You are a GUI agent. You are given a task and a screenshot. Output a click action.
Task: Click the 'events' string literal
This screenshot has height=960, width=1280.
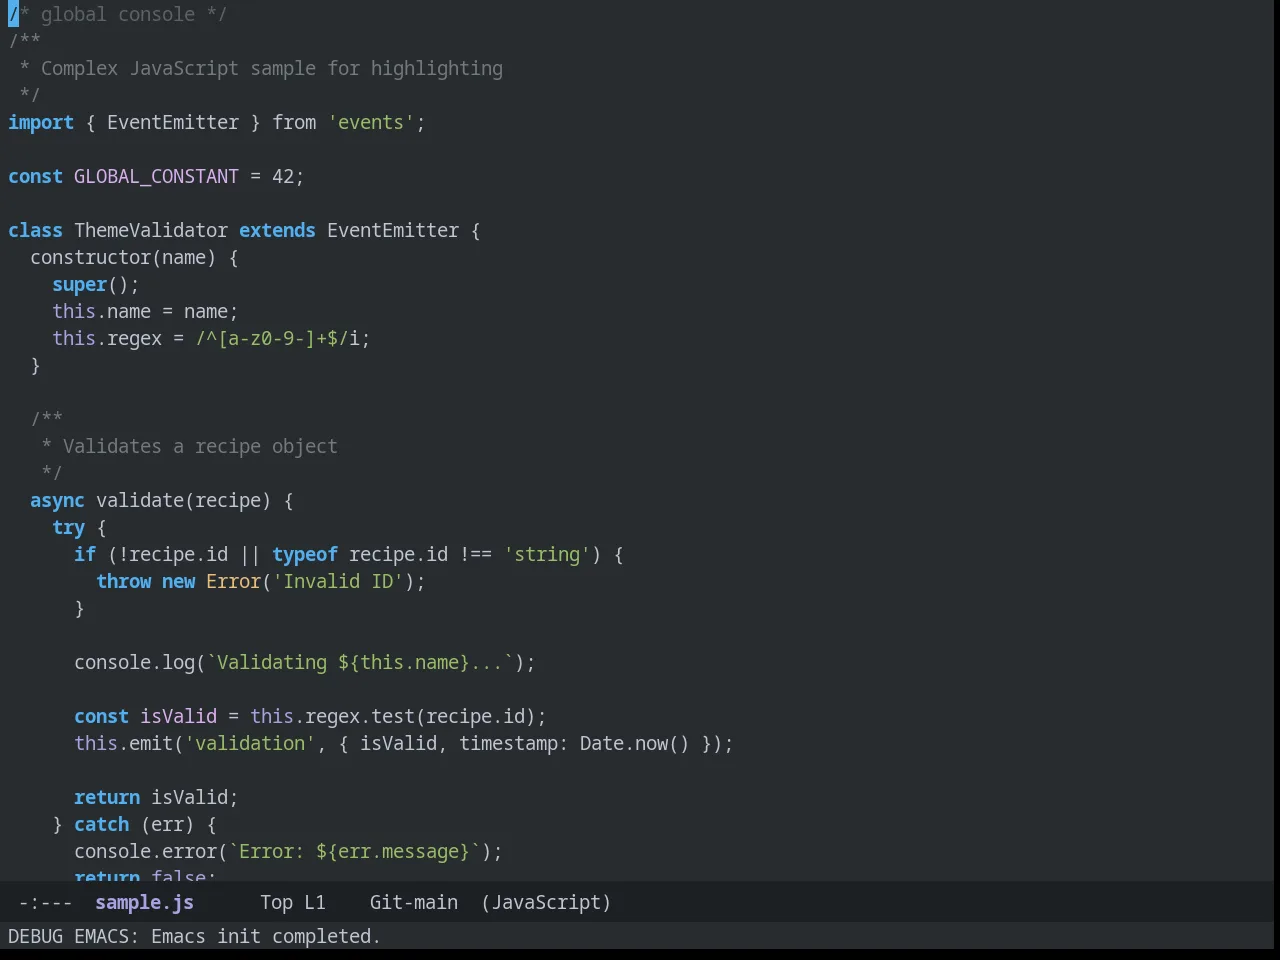[371, 122]
